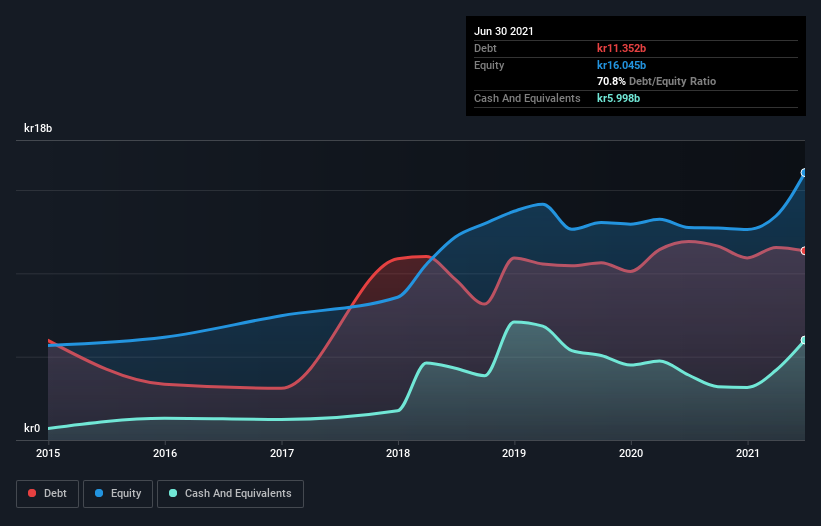Click the Equity label in the tooltip
The width and height of the screenshot is (821, 526).
(x=489, y=65)
